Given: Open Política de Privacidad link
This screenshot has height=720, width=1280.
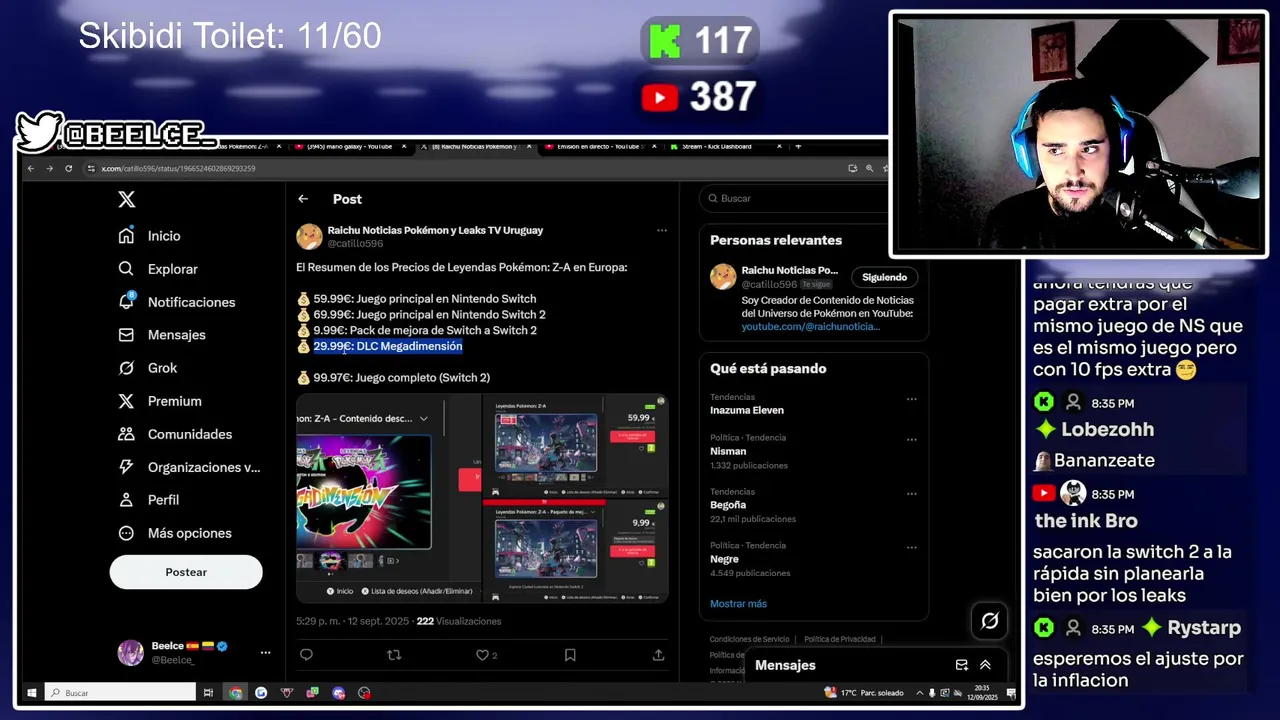Looking at the screenshot, I should [839, 639].
